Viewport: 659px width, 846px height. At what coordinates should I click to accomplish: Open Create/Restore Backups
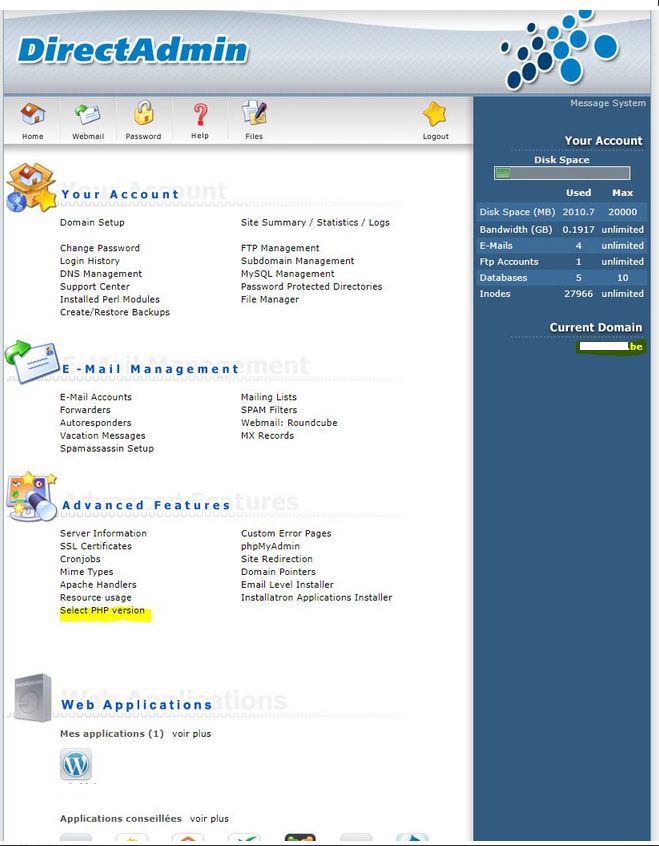coord(115,312)
